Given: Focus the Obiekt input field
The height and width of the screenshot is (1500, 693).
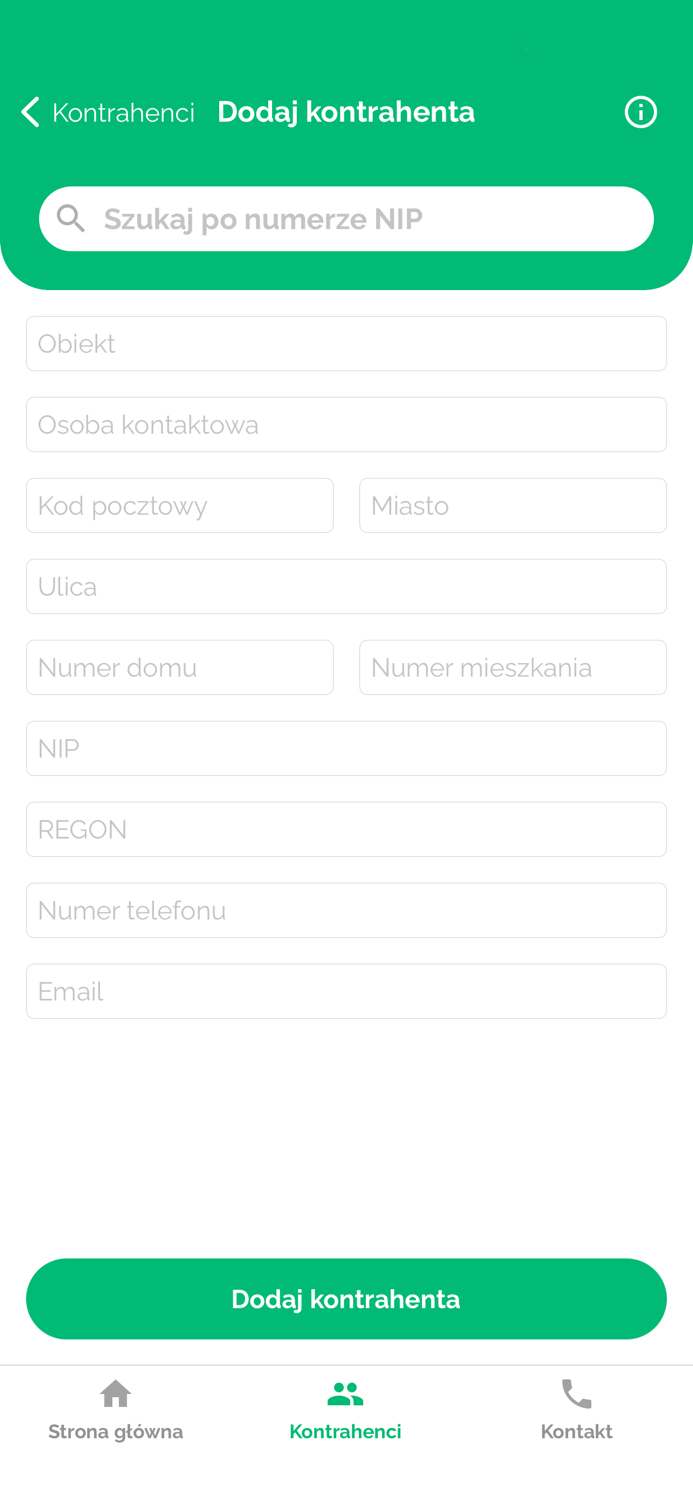Looking at the screenshot, I should tap(347, 343).
